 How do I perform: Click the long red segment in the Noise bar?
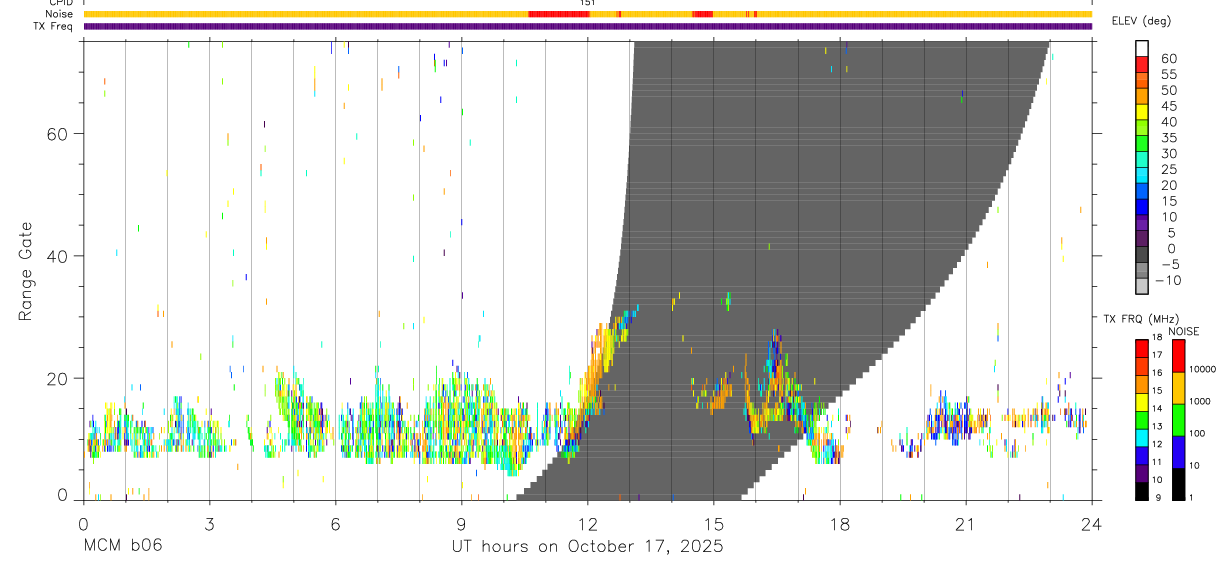point(558,14)
